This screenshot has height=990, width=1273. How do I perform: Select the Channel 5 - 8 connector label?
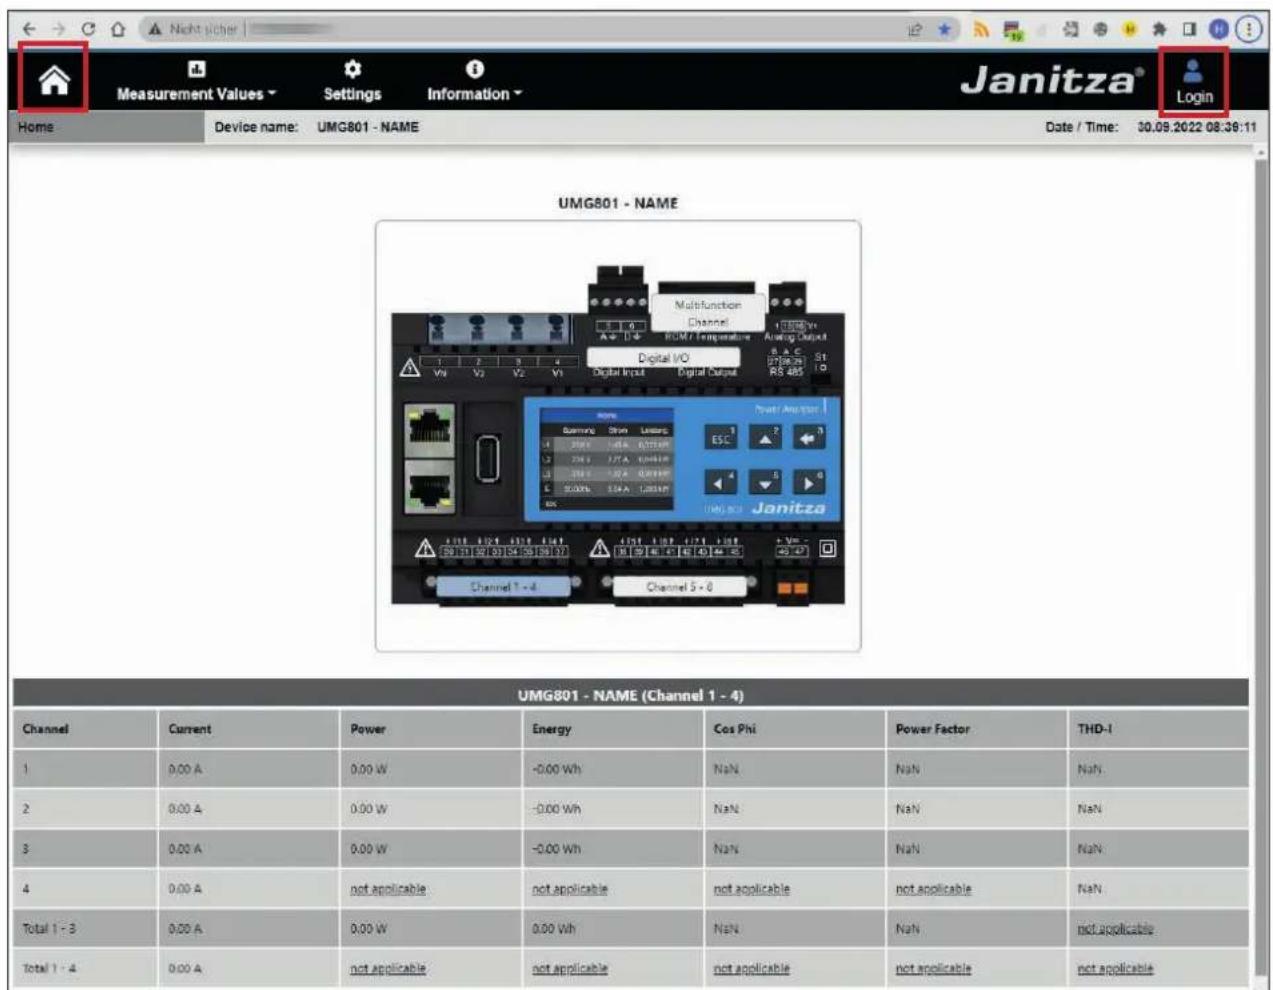[x=679, y=587]
